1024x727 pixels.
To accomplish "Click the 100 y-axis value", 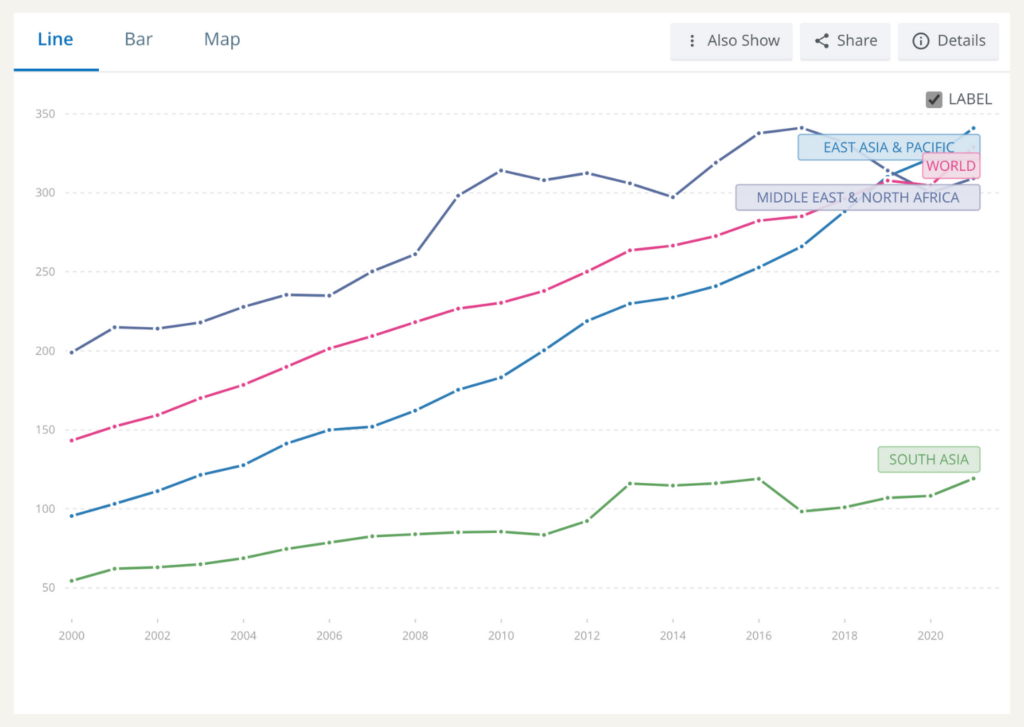I will point(46,509).
